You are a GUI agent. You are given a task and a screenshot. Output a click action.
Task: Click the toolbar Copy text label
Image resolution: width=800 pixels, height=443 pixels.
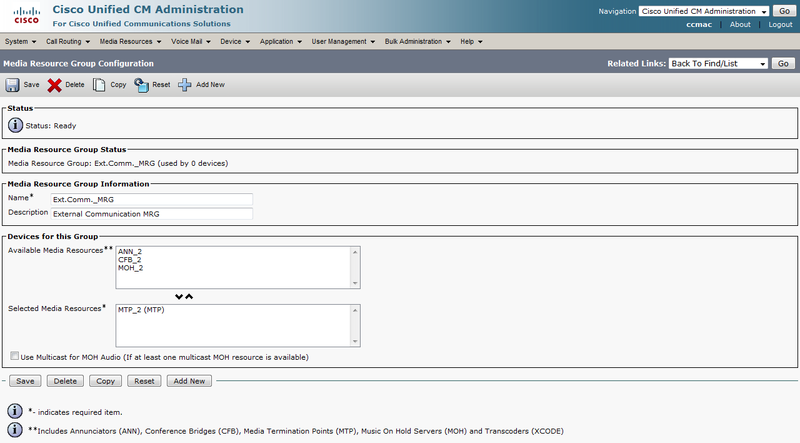(118, 85)
